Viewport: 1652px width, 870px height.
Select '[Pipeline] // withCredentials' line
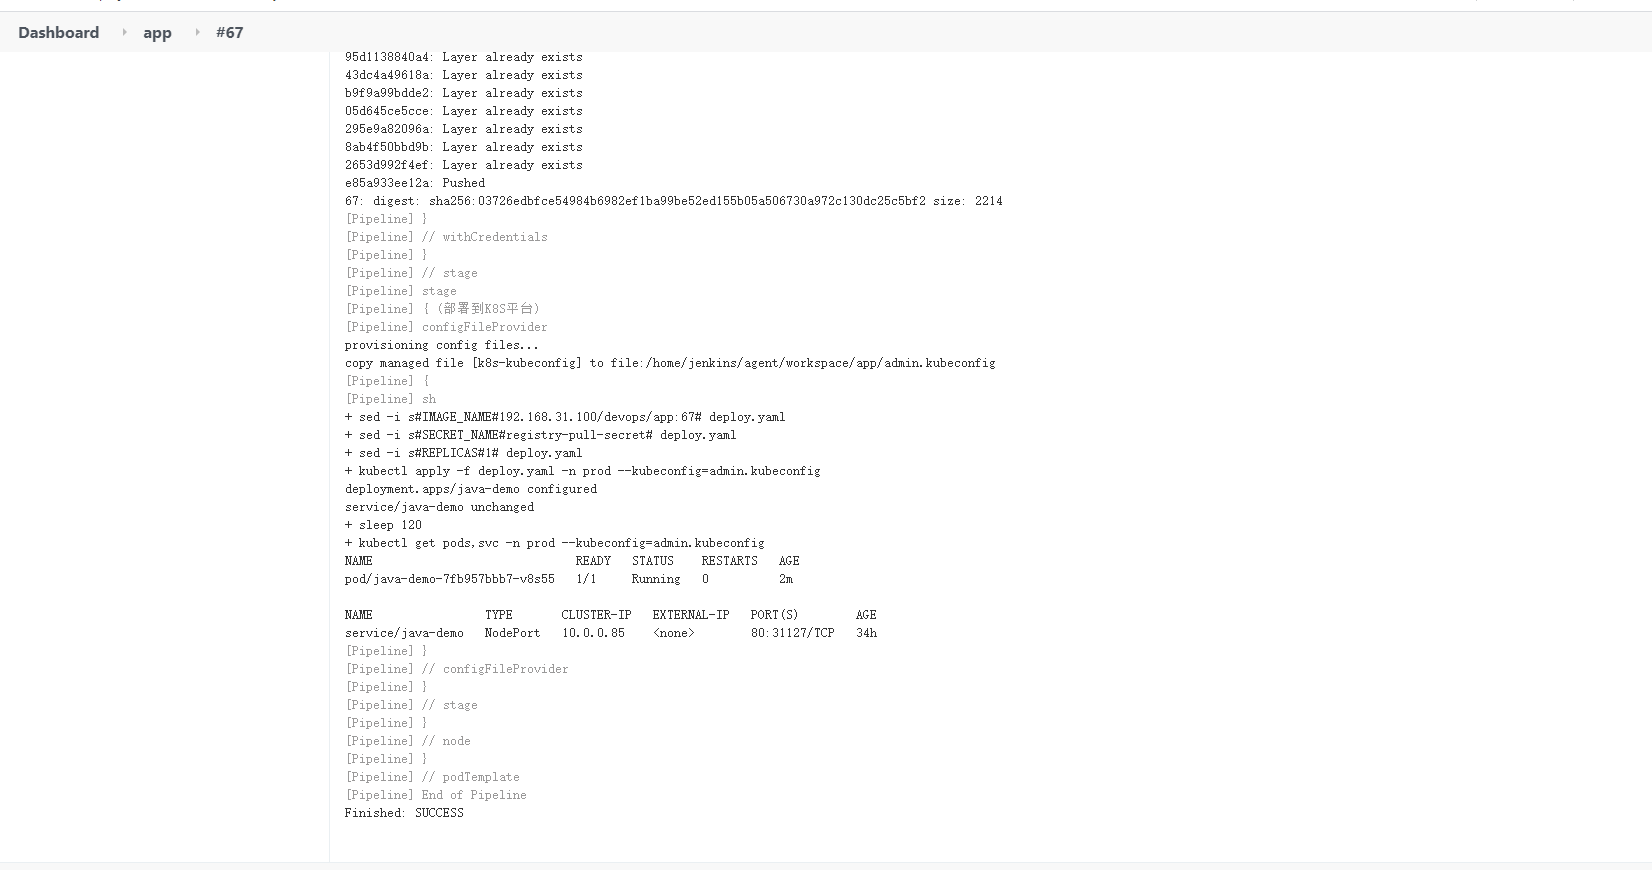click(x=446, y=237)
